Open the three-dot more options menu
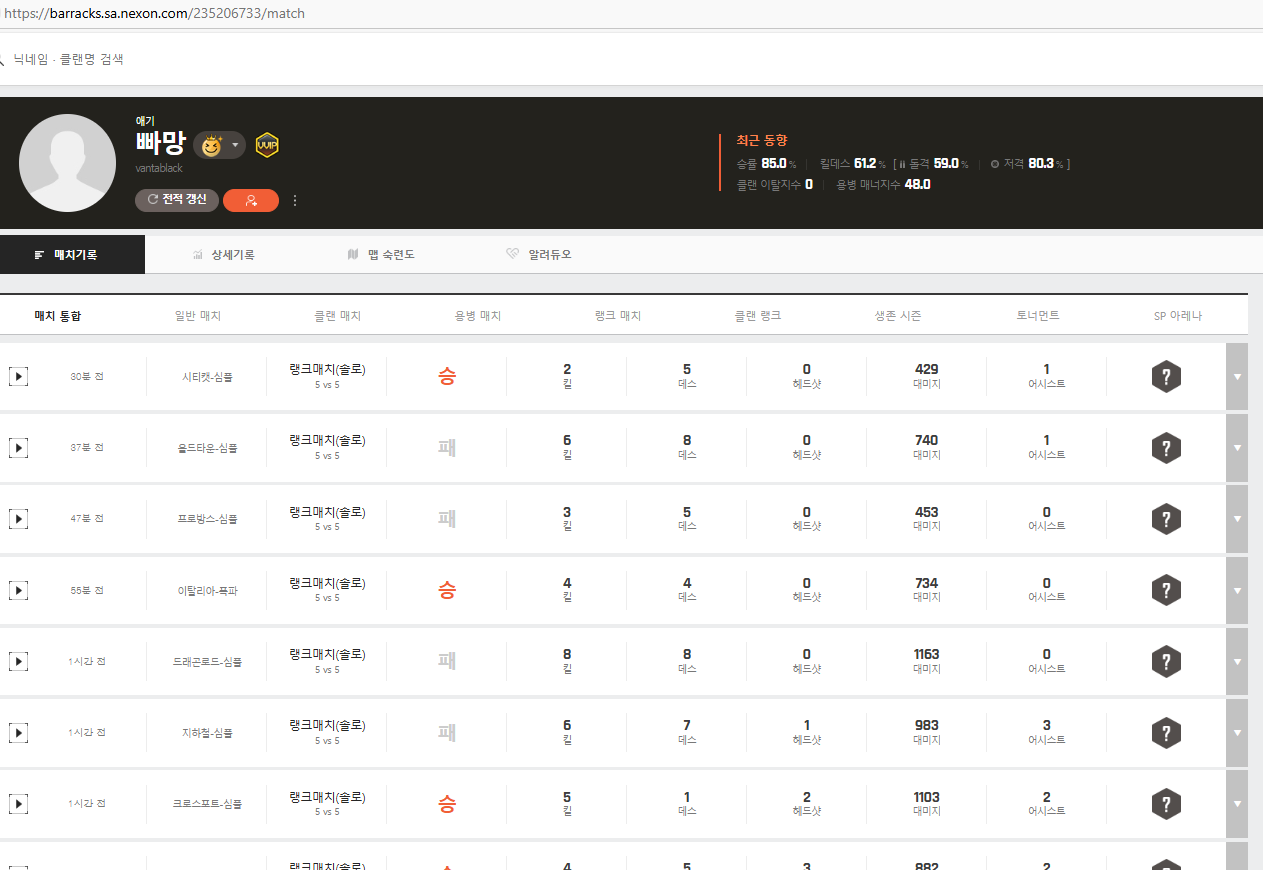1263x870 pixels. click(x=295, y=200)
